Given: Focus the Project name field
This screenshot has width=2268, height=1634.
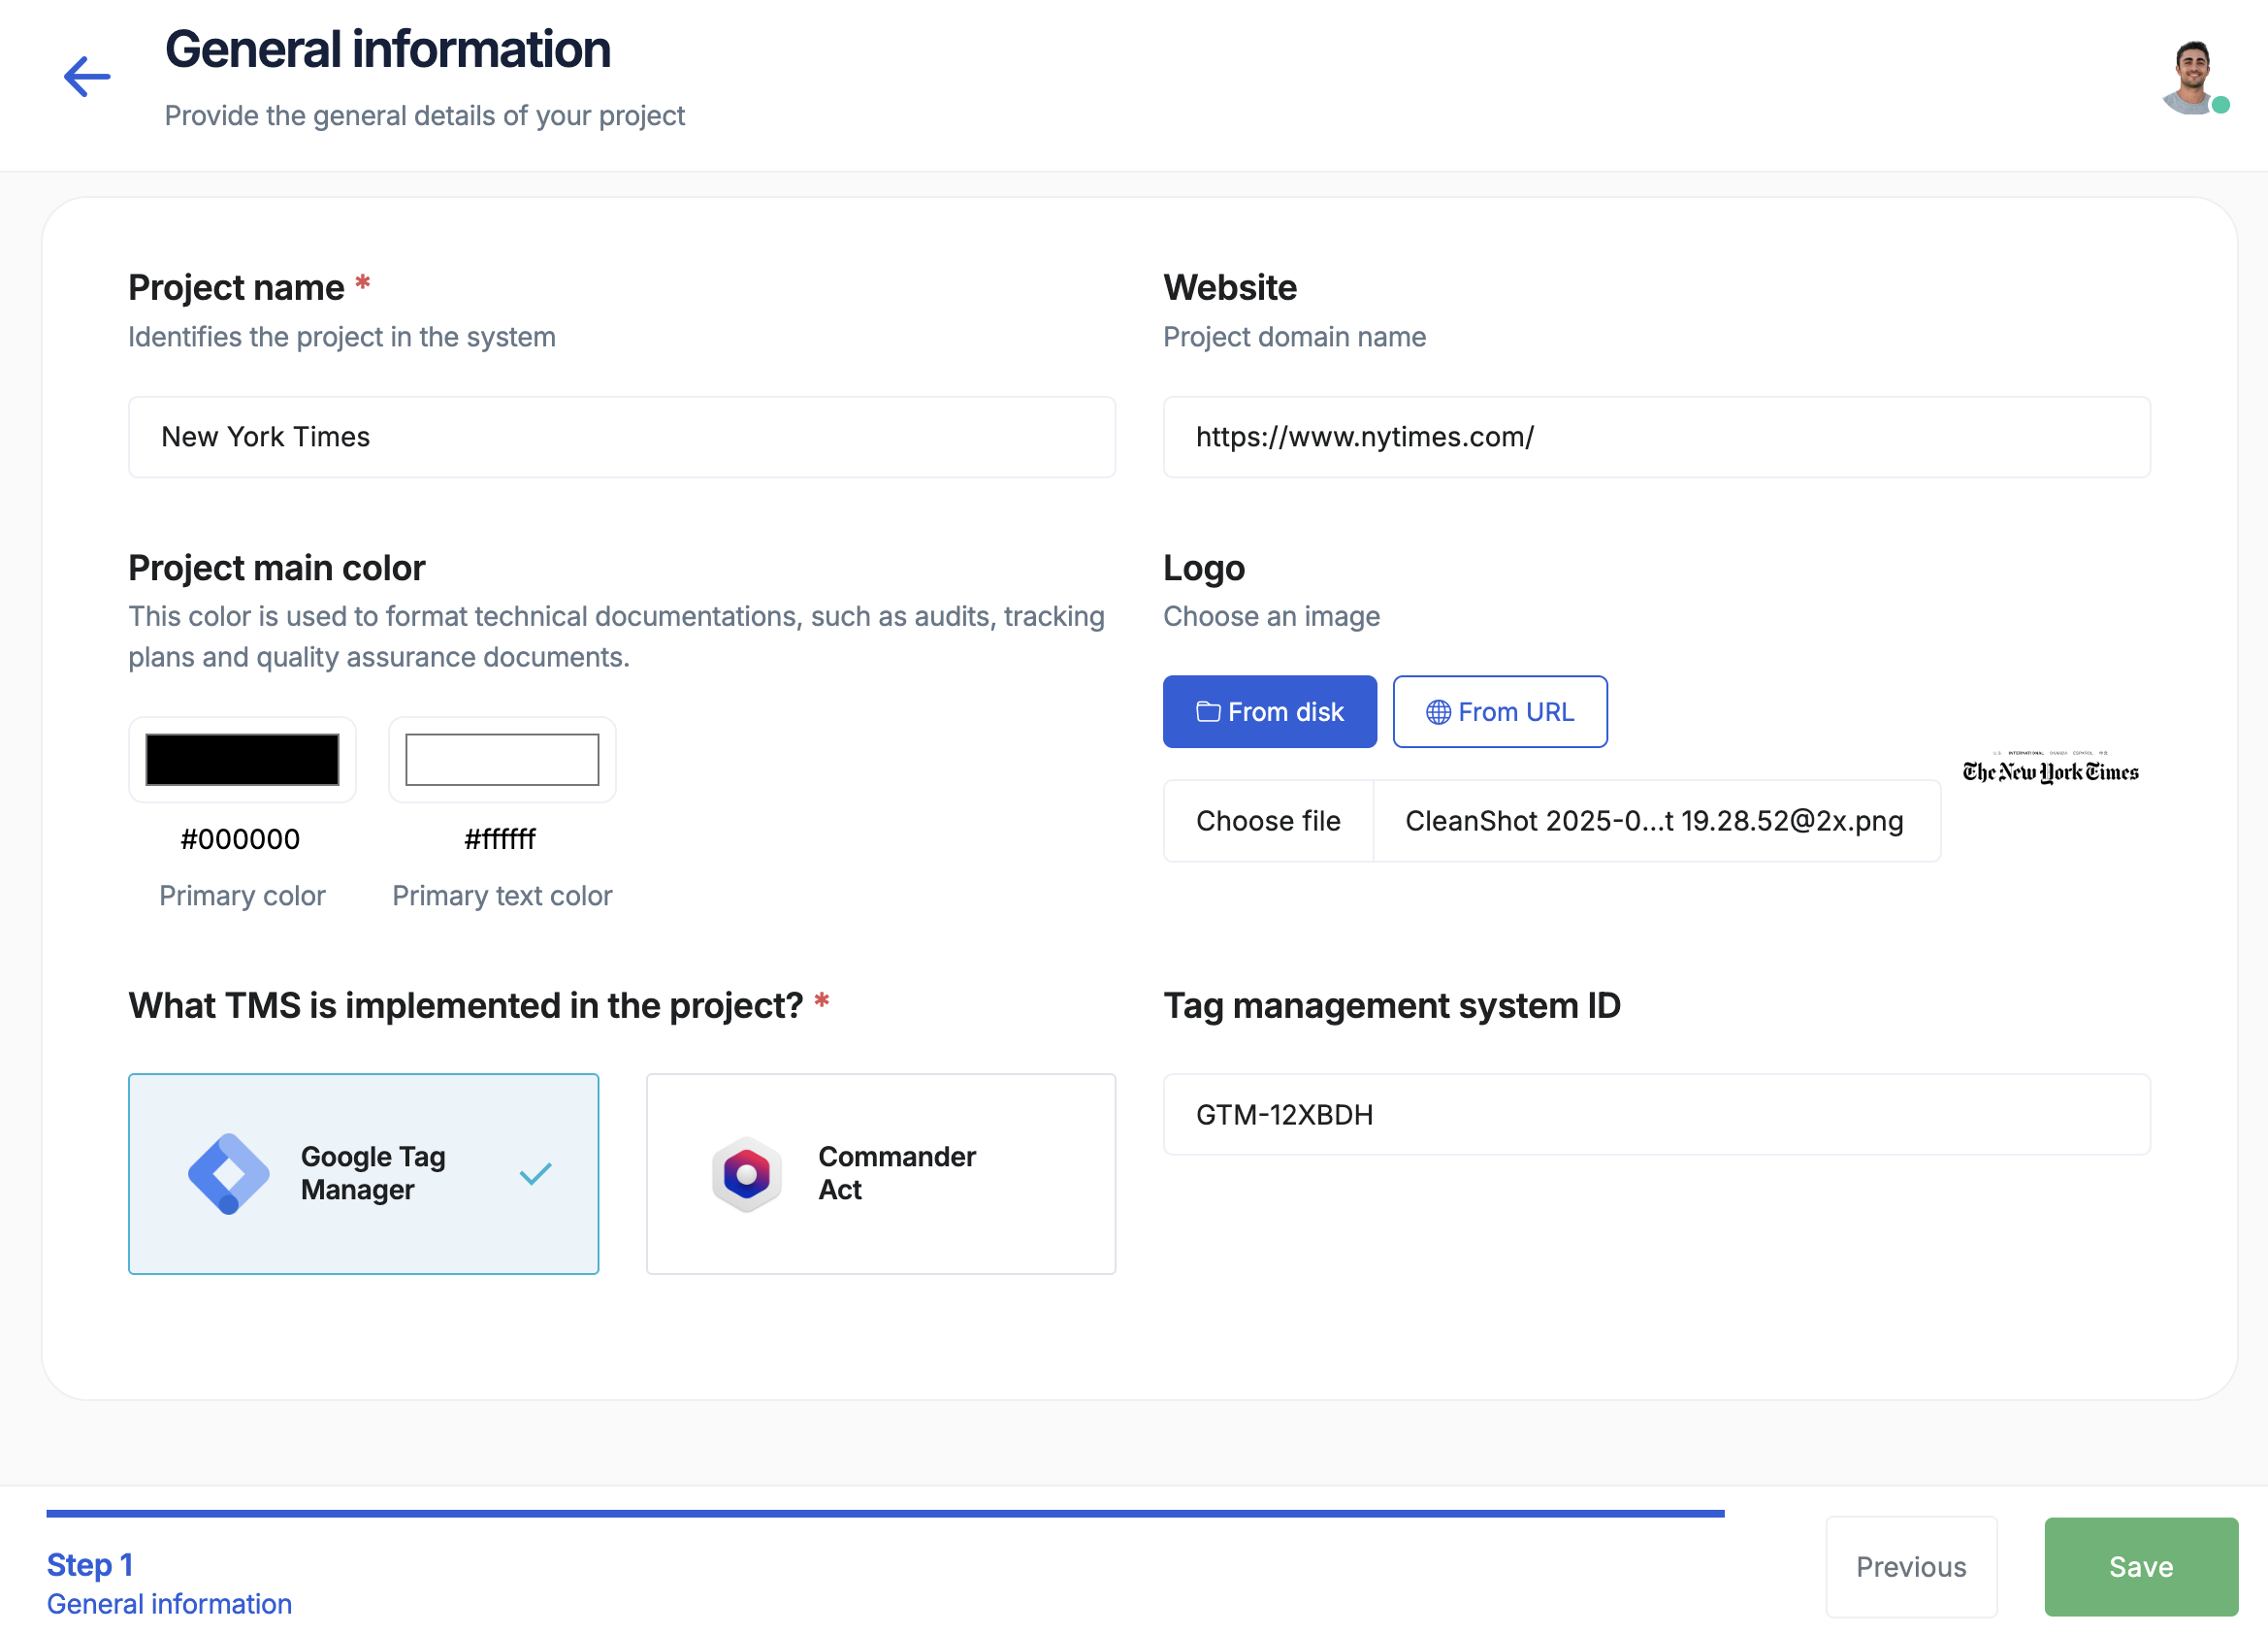Looking at the screenshot, I should [621, 437].
